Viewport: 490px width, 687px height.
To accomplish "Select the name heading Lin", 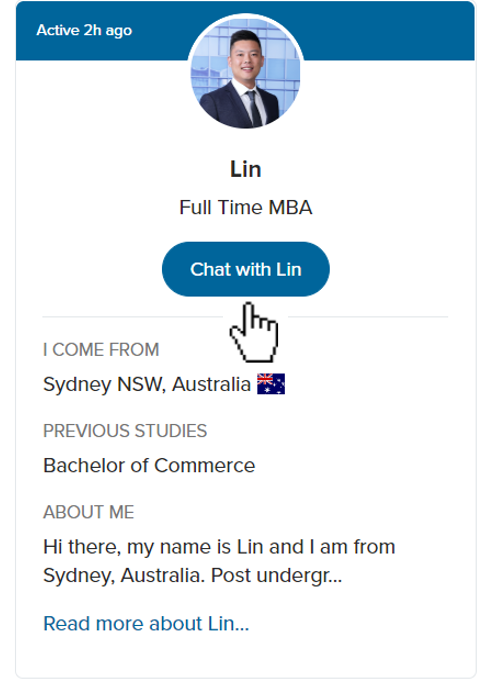I will (x=245, y=169).
